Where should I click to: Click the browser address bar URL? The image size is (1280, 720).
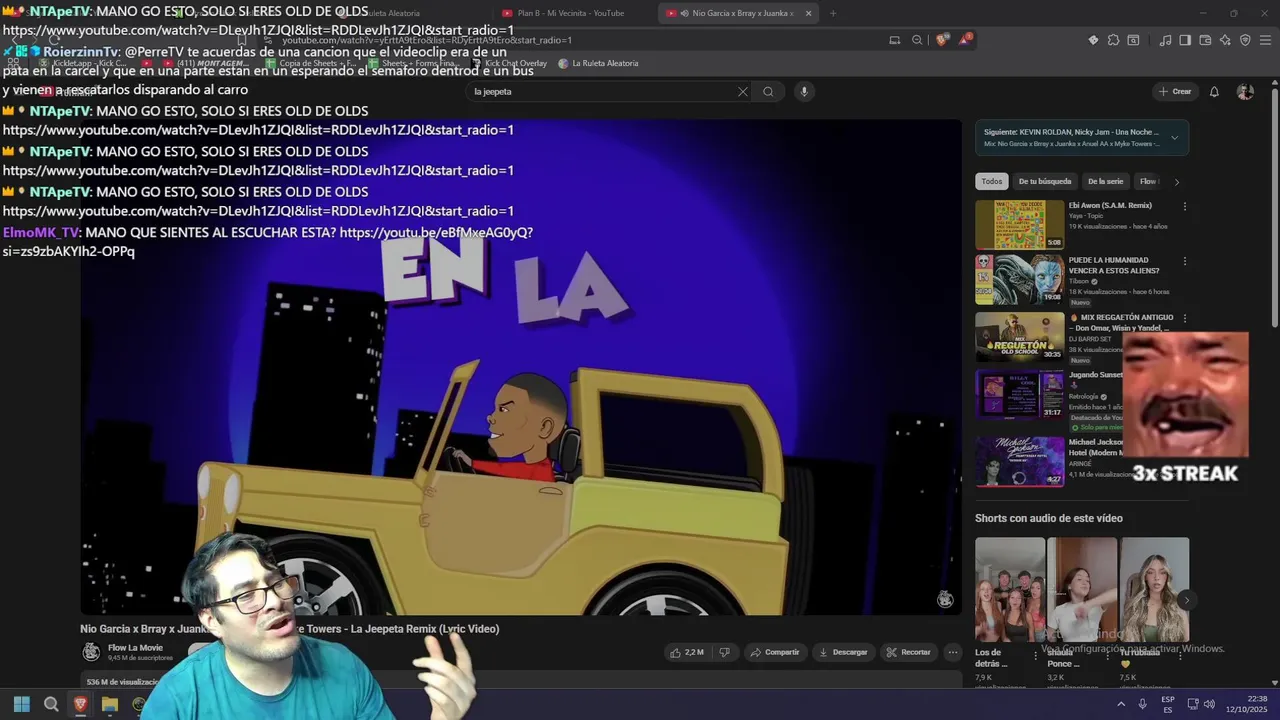427,40
